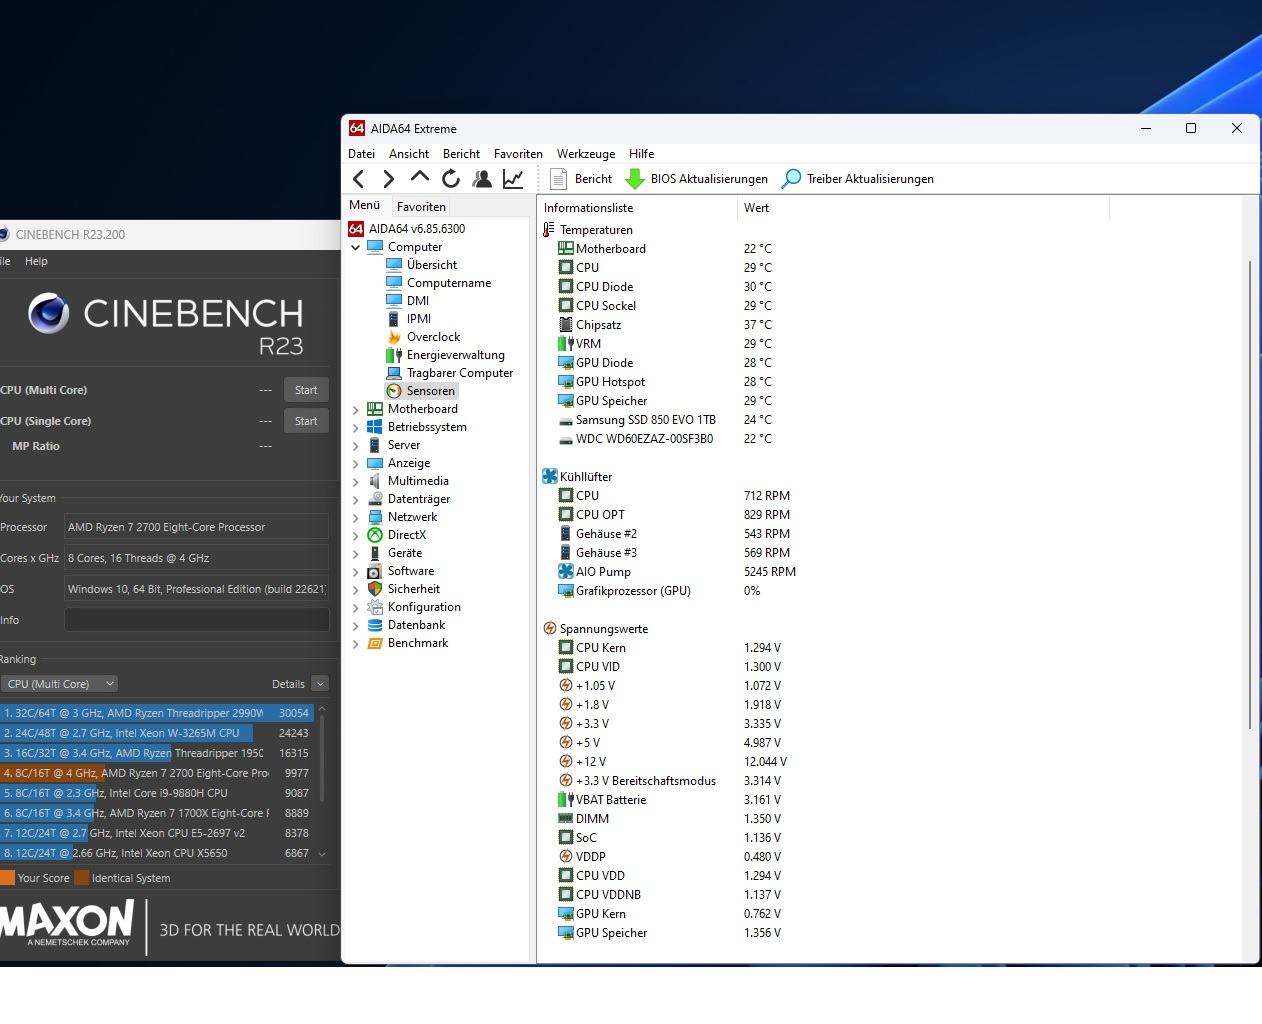Select Sensoren tree item

click(421, 391)
